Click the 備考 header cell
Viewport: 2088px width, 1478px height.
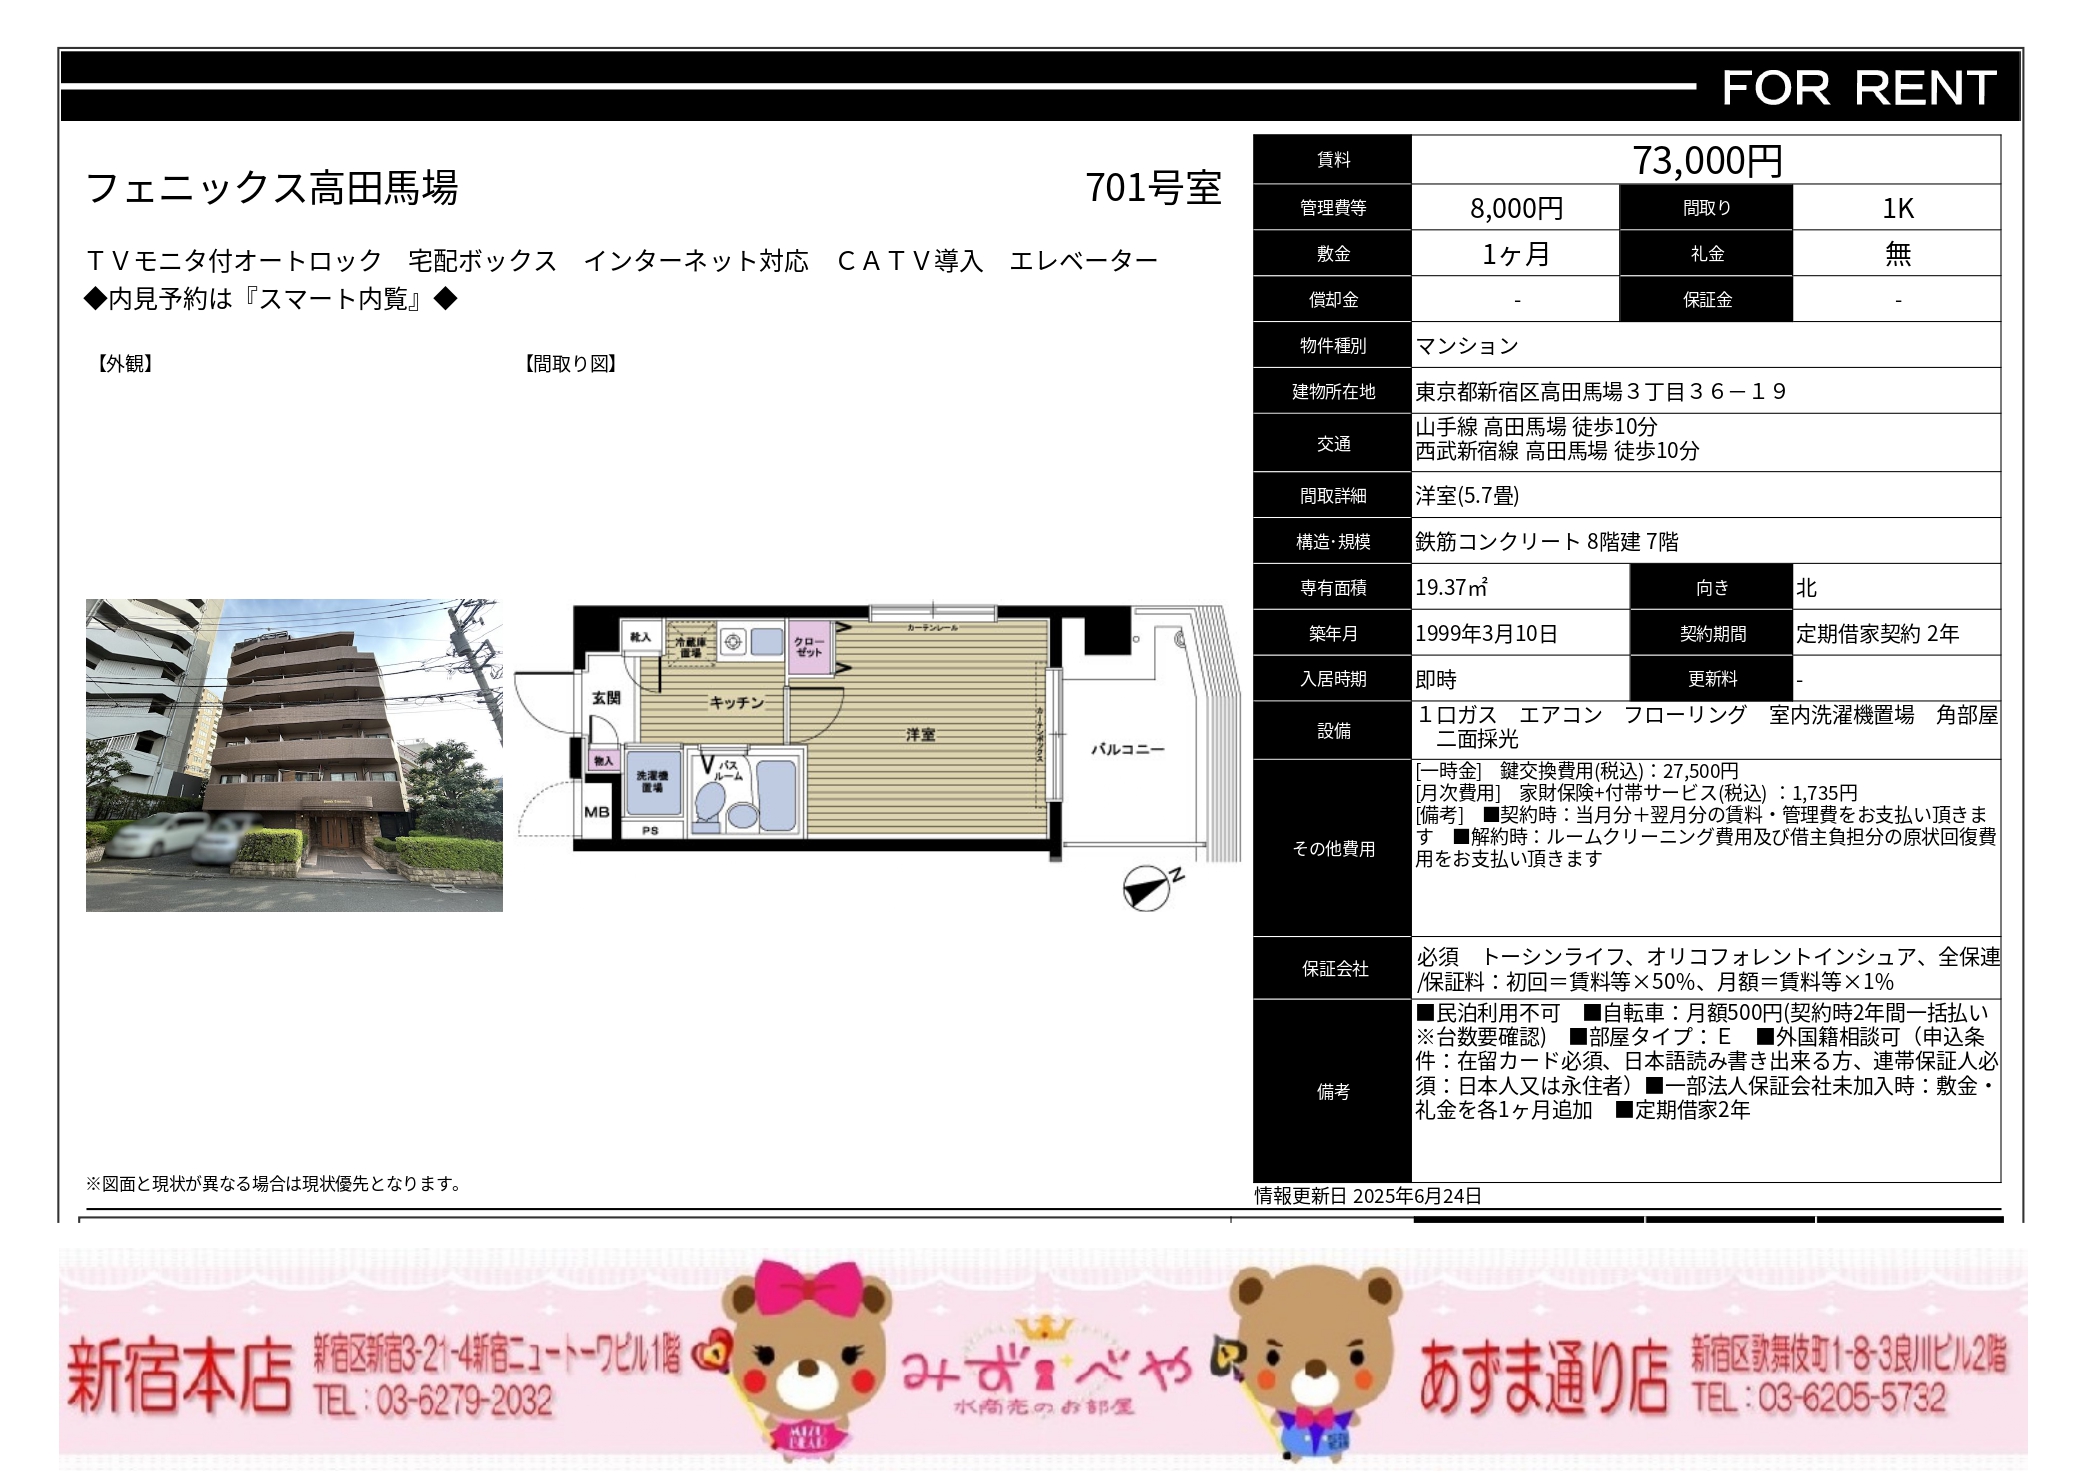(x=1333, y=1092)
